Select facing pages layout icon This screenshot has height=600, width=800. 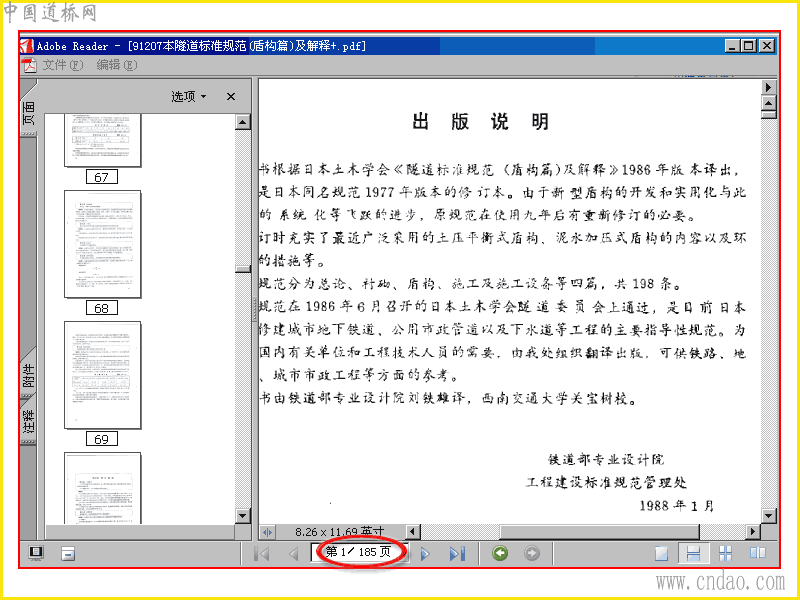758,553
